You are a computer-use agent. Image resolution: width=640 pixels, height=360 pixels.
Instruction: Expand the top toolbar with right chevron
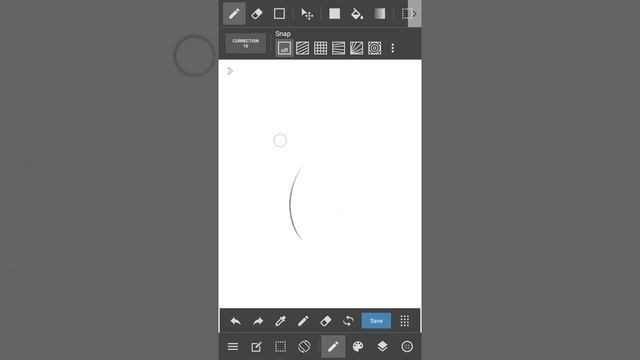click(415, 13)
